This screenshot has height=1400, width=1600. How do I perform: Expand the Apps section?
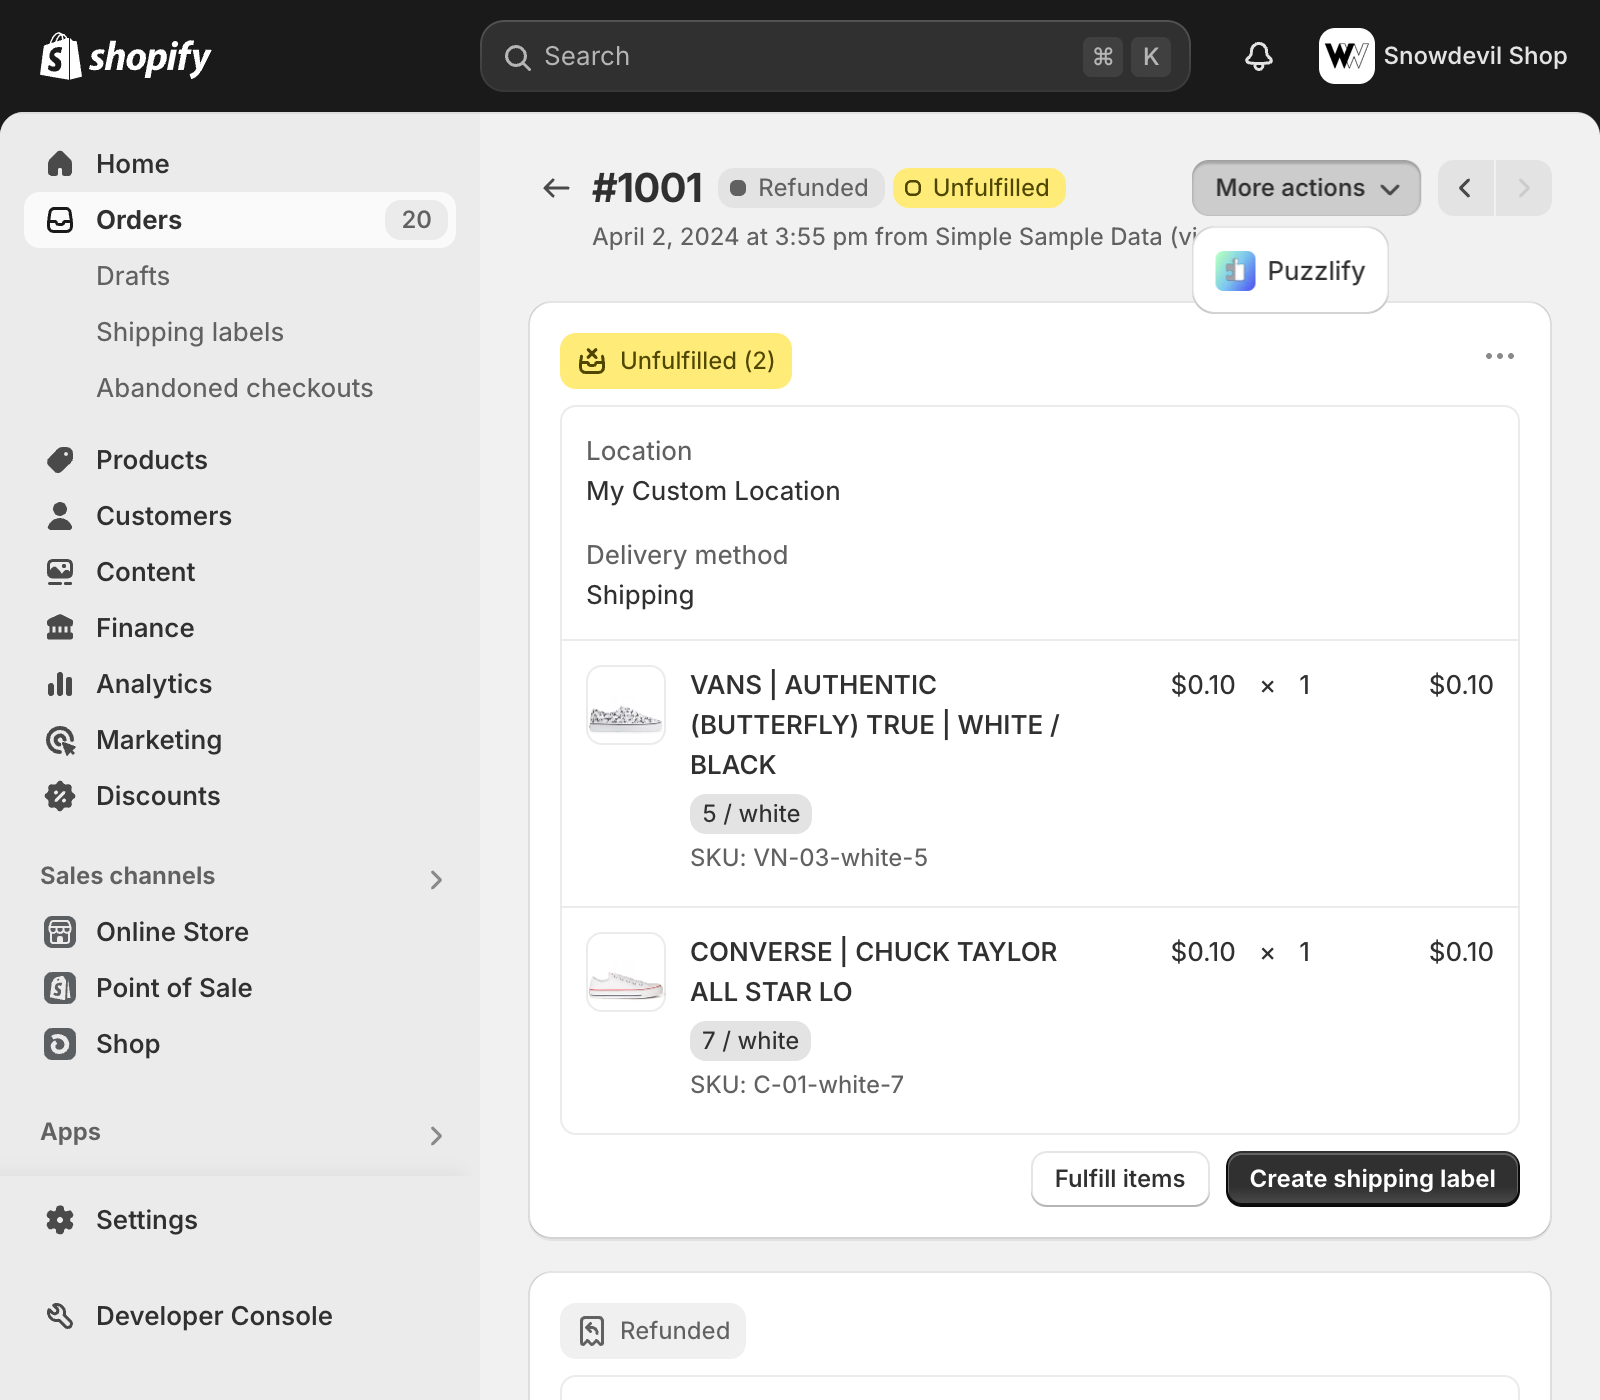[436, 1135]
